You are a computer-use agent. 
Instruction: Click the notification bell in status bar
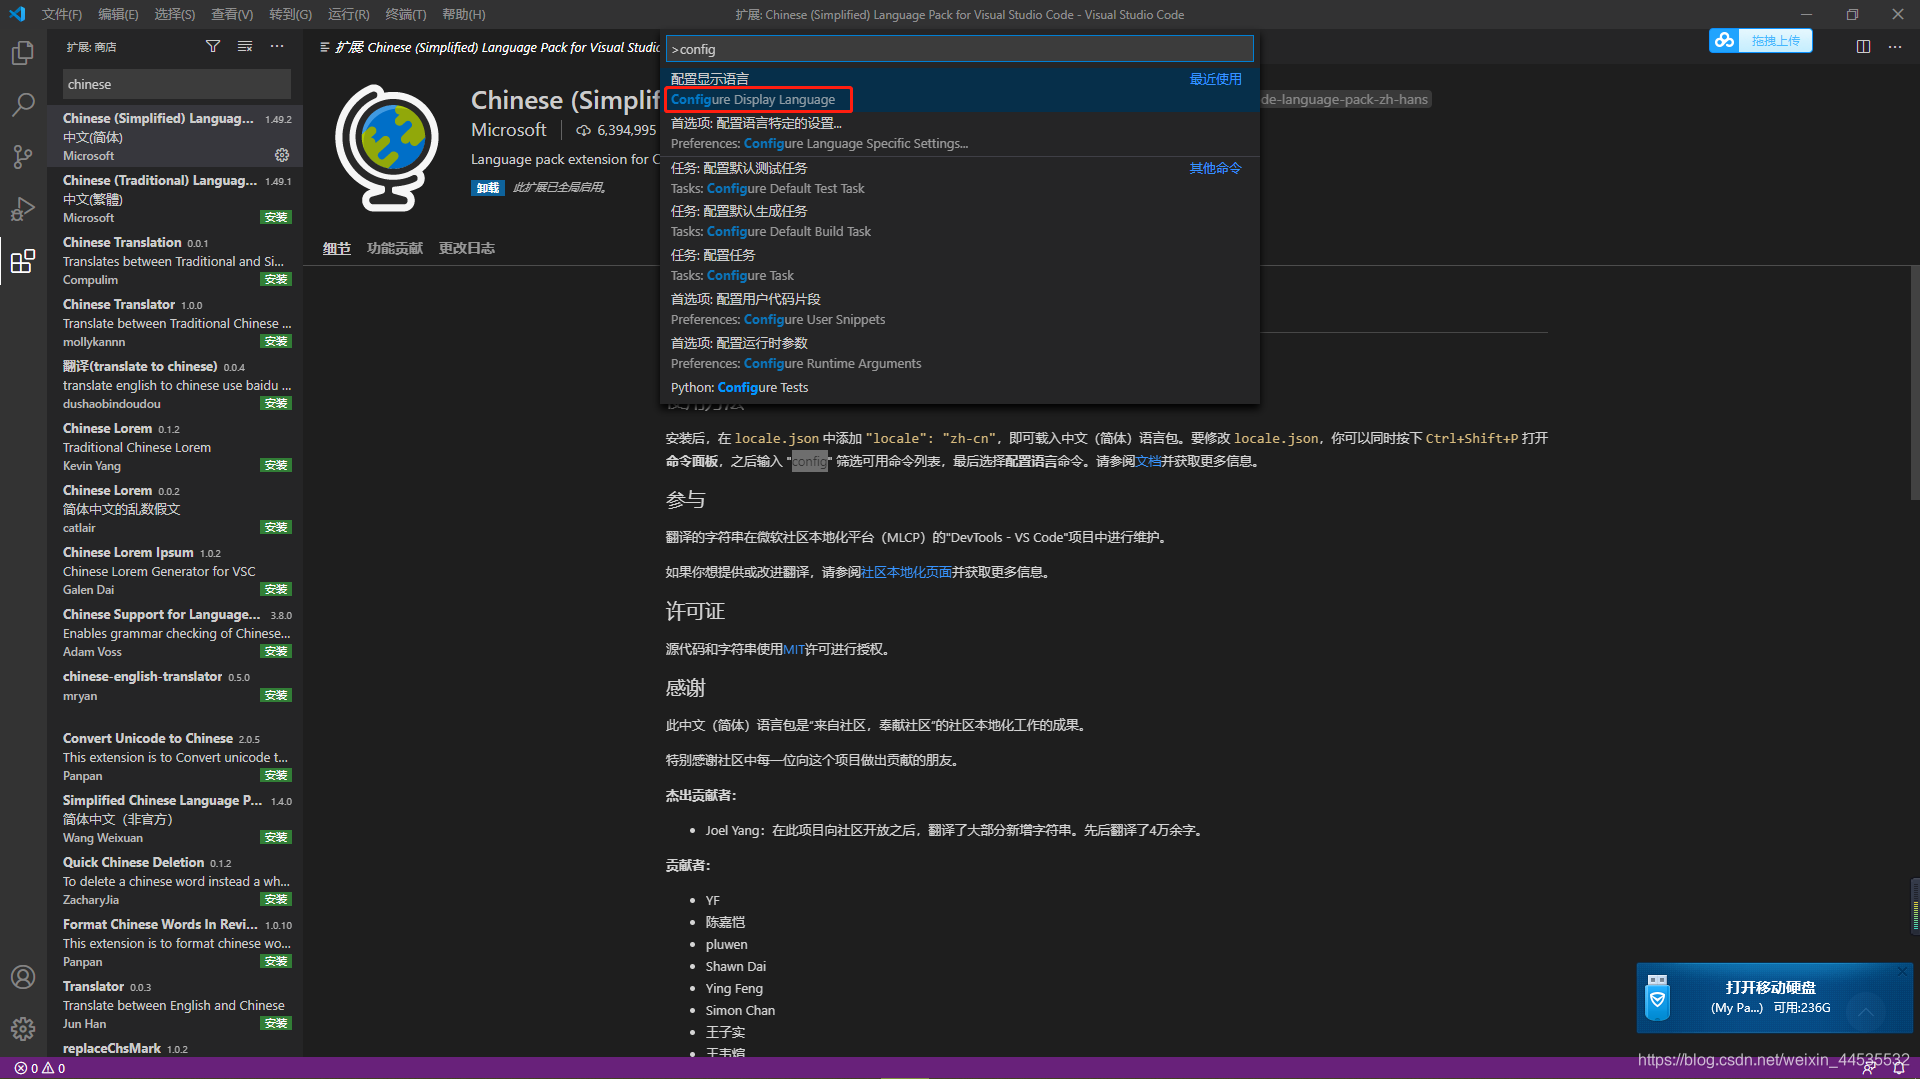tap(1899, 1068)
